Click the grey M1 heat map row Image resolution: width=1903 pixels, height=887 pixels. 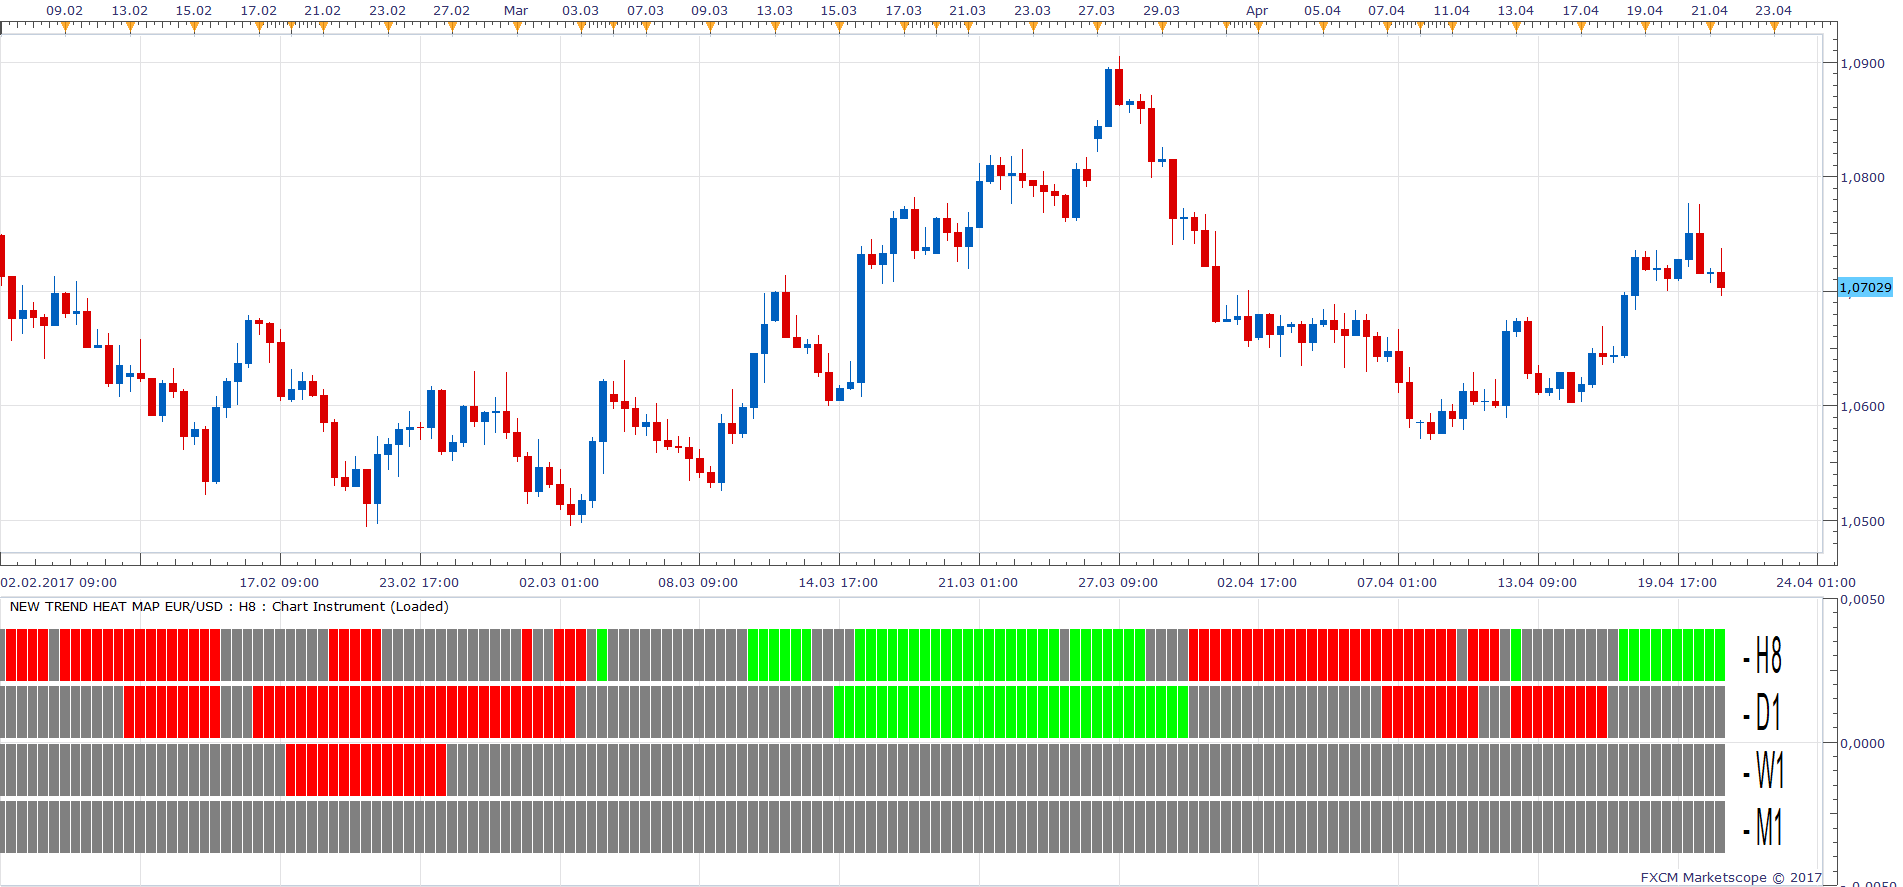[863, 827]
